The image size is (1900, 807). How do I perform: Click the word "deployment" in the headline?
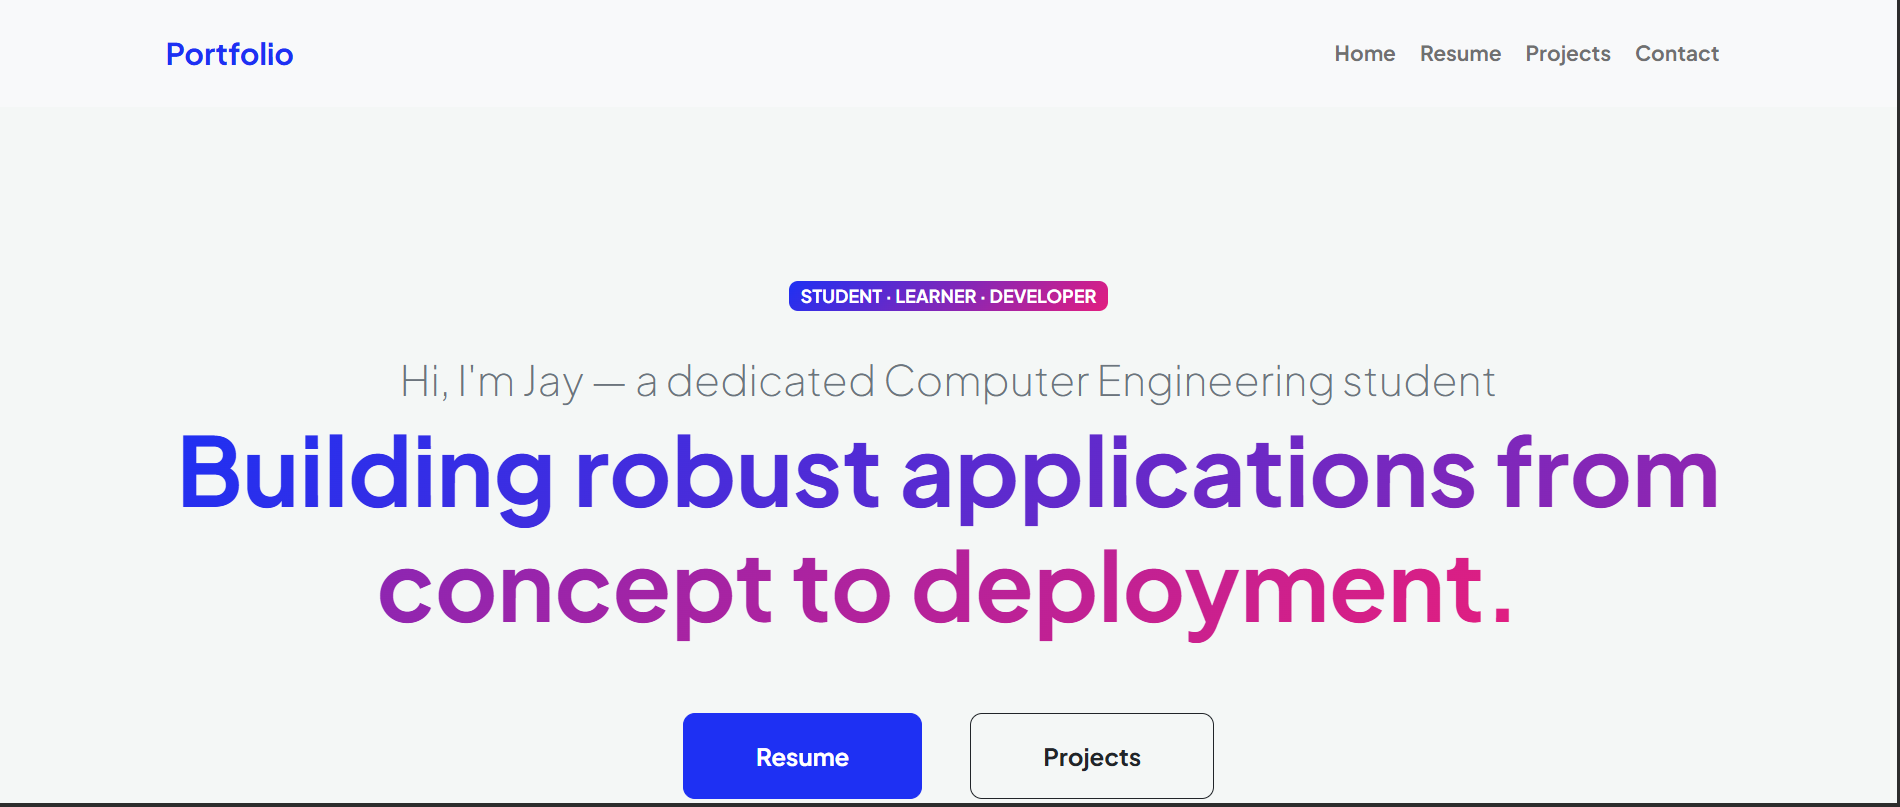(1198, 590)
